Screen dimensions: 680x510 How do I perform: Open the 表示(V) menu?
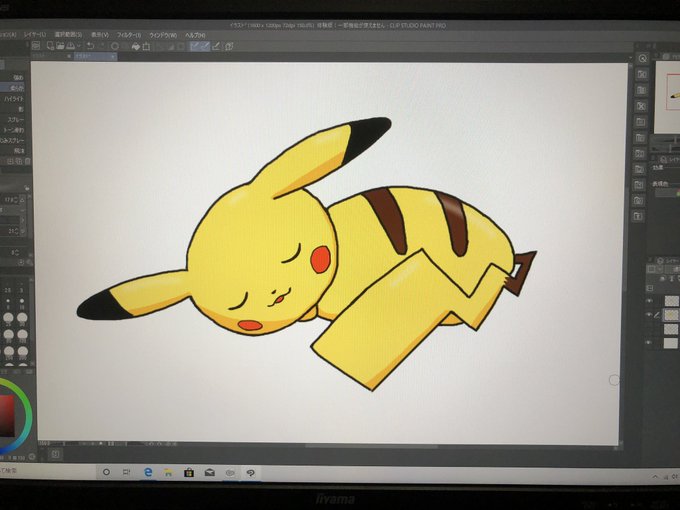coord(99,35)
